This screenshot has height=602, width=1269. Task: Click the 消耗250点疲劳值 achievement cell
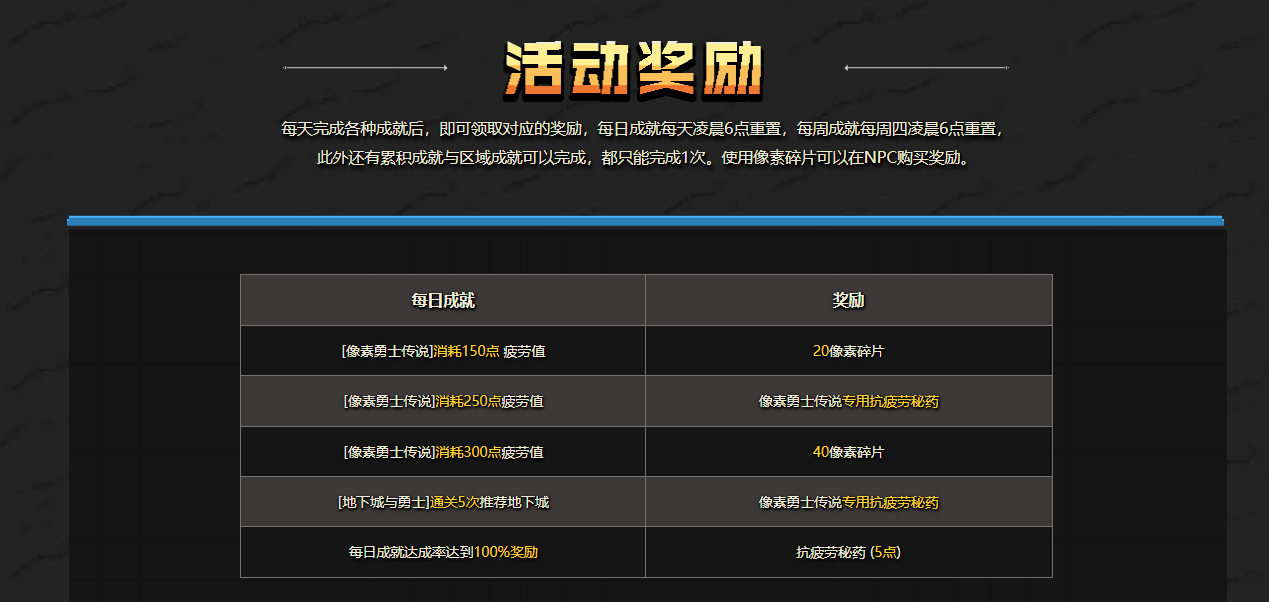click(443, 401)
